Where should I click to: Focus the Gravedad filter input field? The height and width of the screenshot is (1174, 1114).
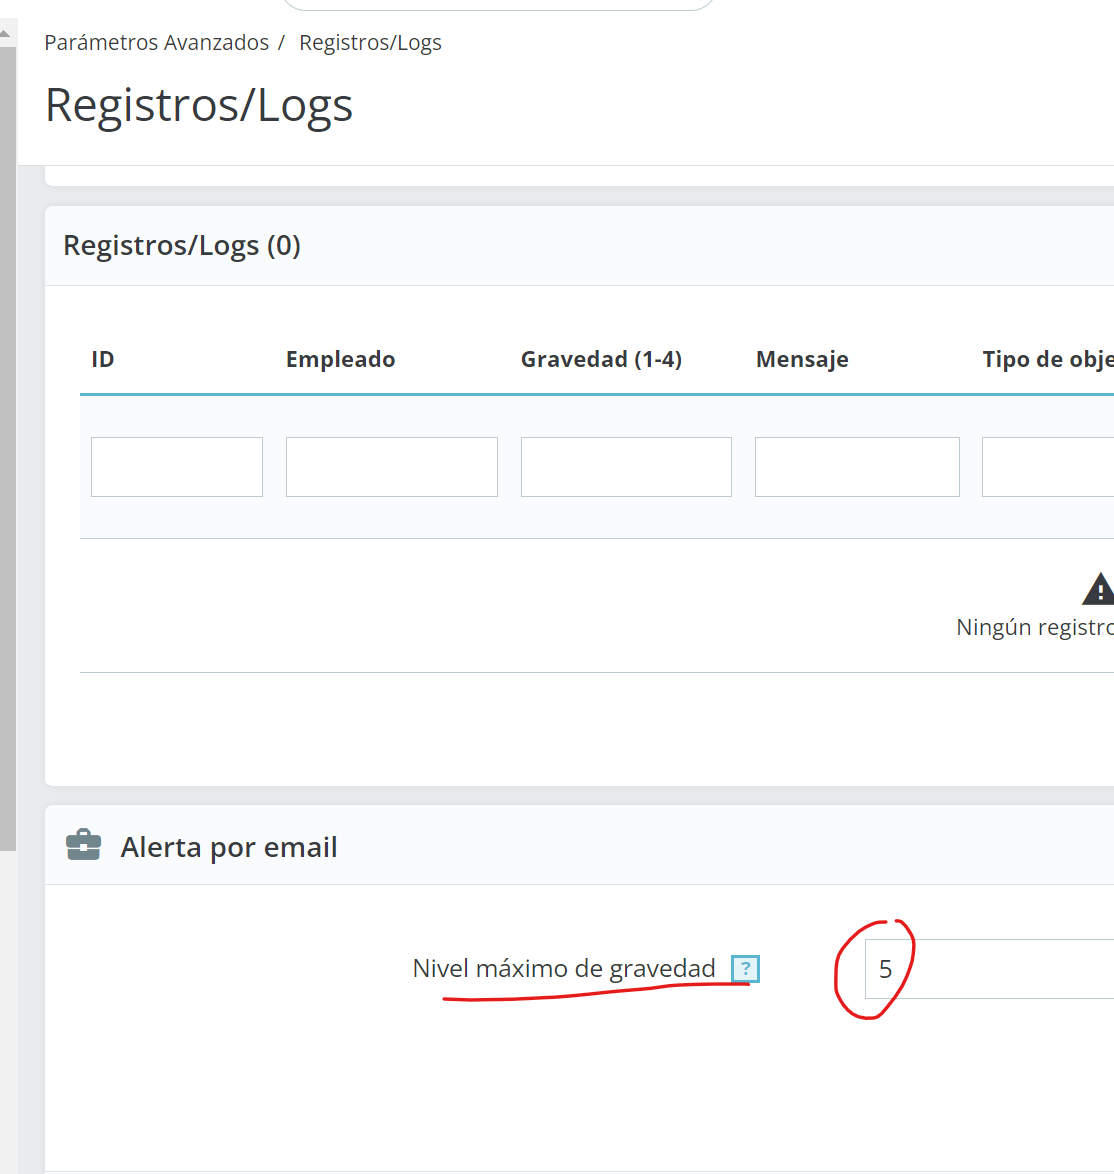pos(626,467)
